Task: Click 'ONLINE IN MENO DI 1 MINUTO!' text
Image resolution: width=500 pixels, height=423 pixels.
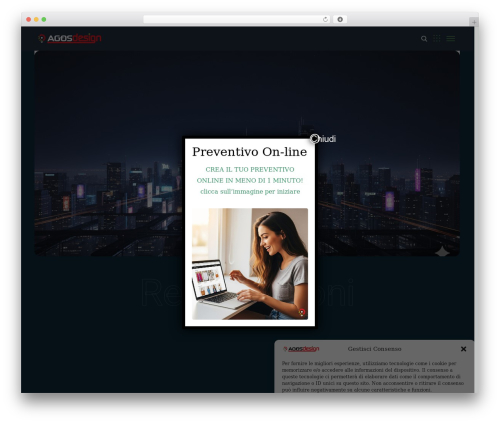Action: coord(250,180)
